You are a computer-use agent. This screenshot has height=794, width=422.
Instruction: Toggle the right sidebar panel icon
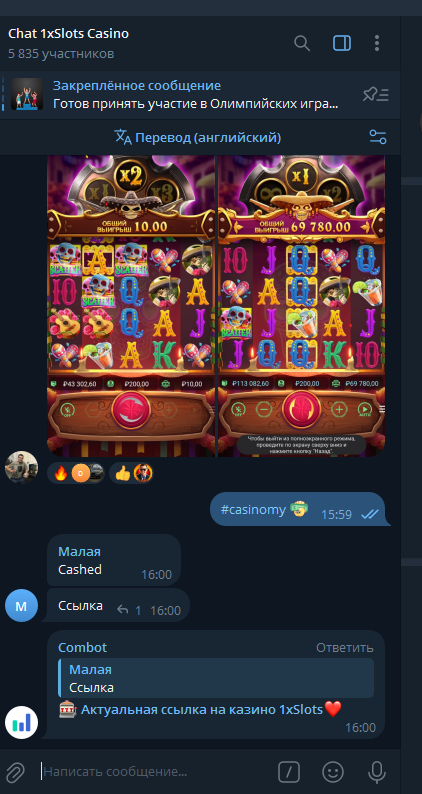pyautogui.click(x=342, y=44)
